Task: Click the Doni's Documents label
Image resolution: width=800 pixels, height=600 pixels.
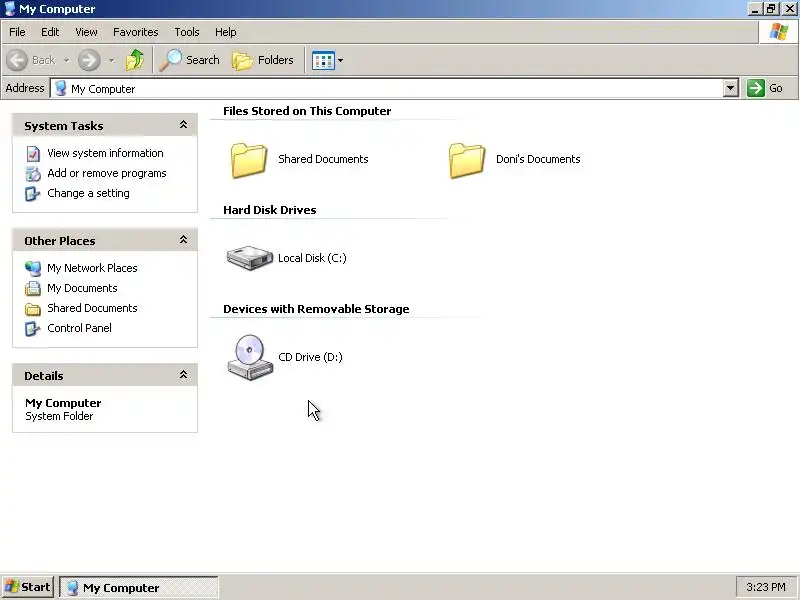Action: (x=538, y=159)
